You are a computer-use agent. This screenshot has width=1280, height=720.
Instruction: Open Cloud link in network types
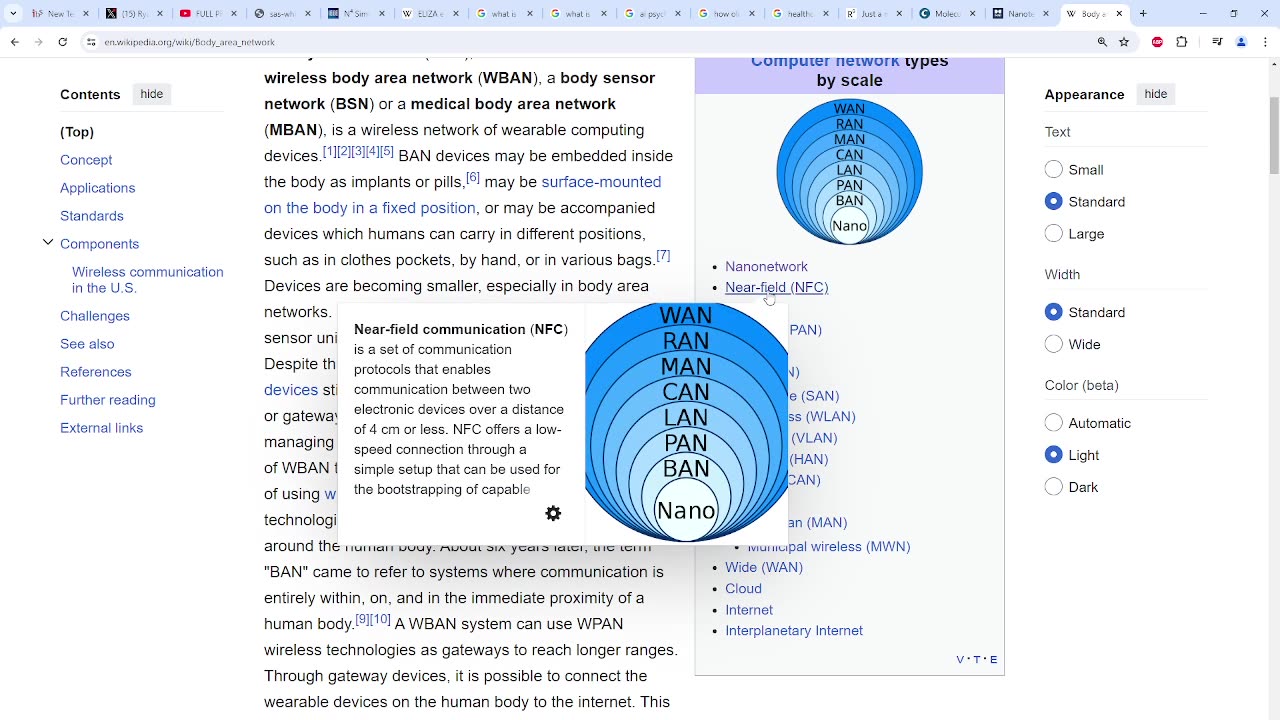(743, 588)
